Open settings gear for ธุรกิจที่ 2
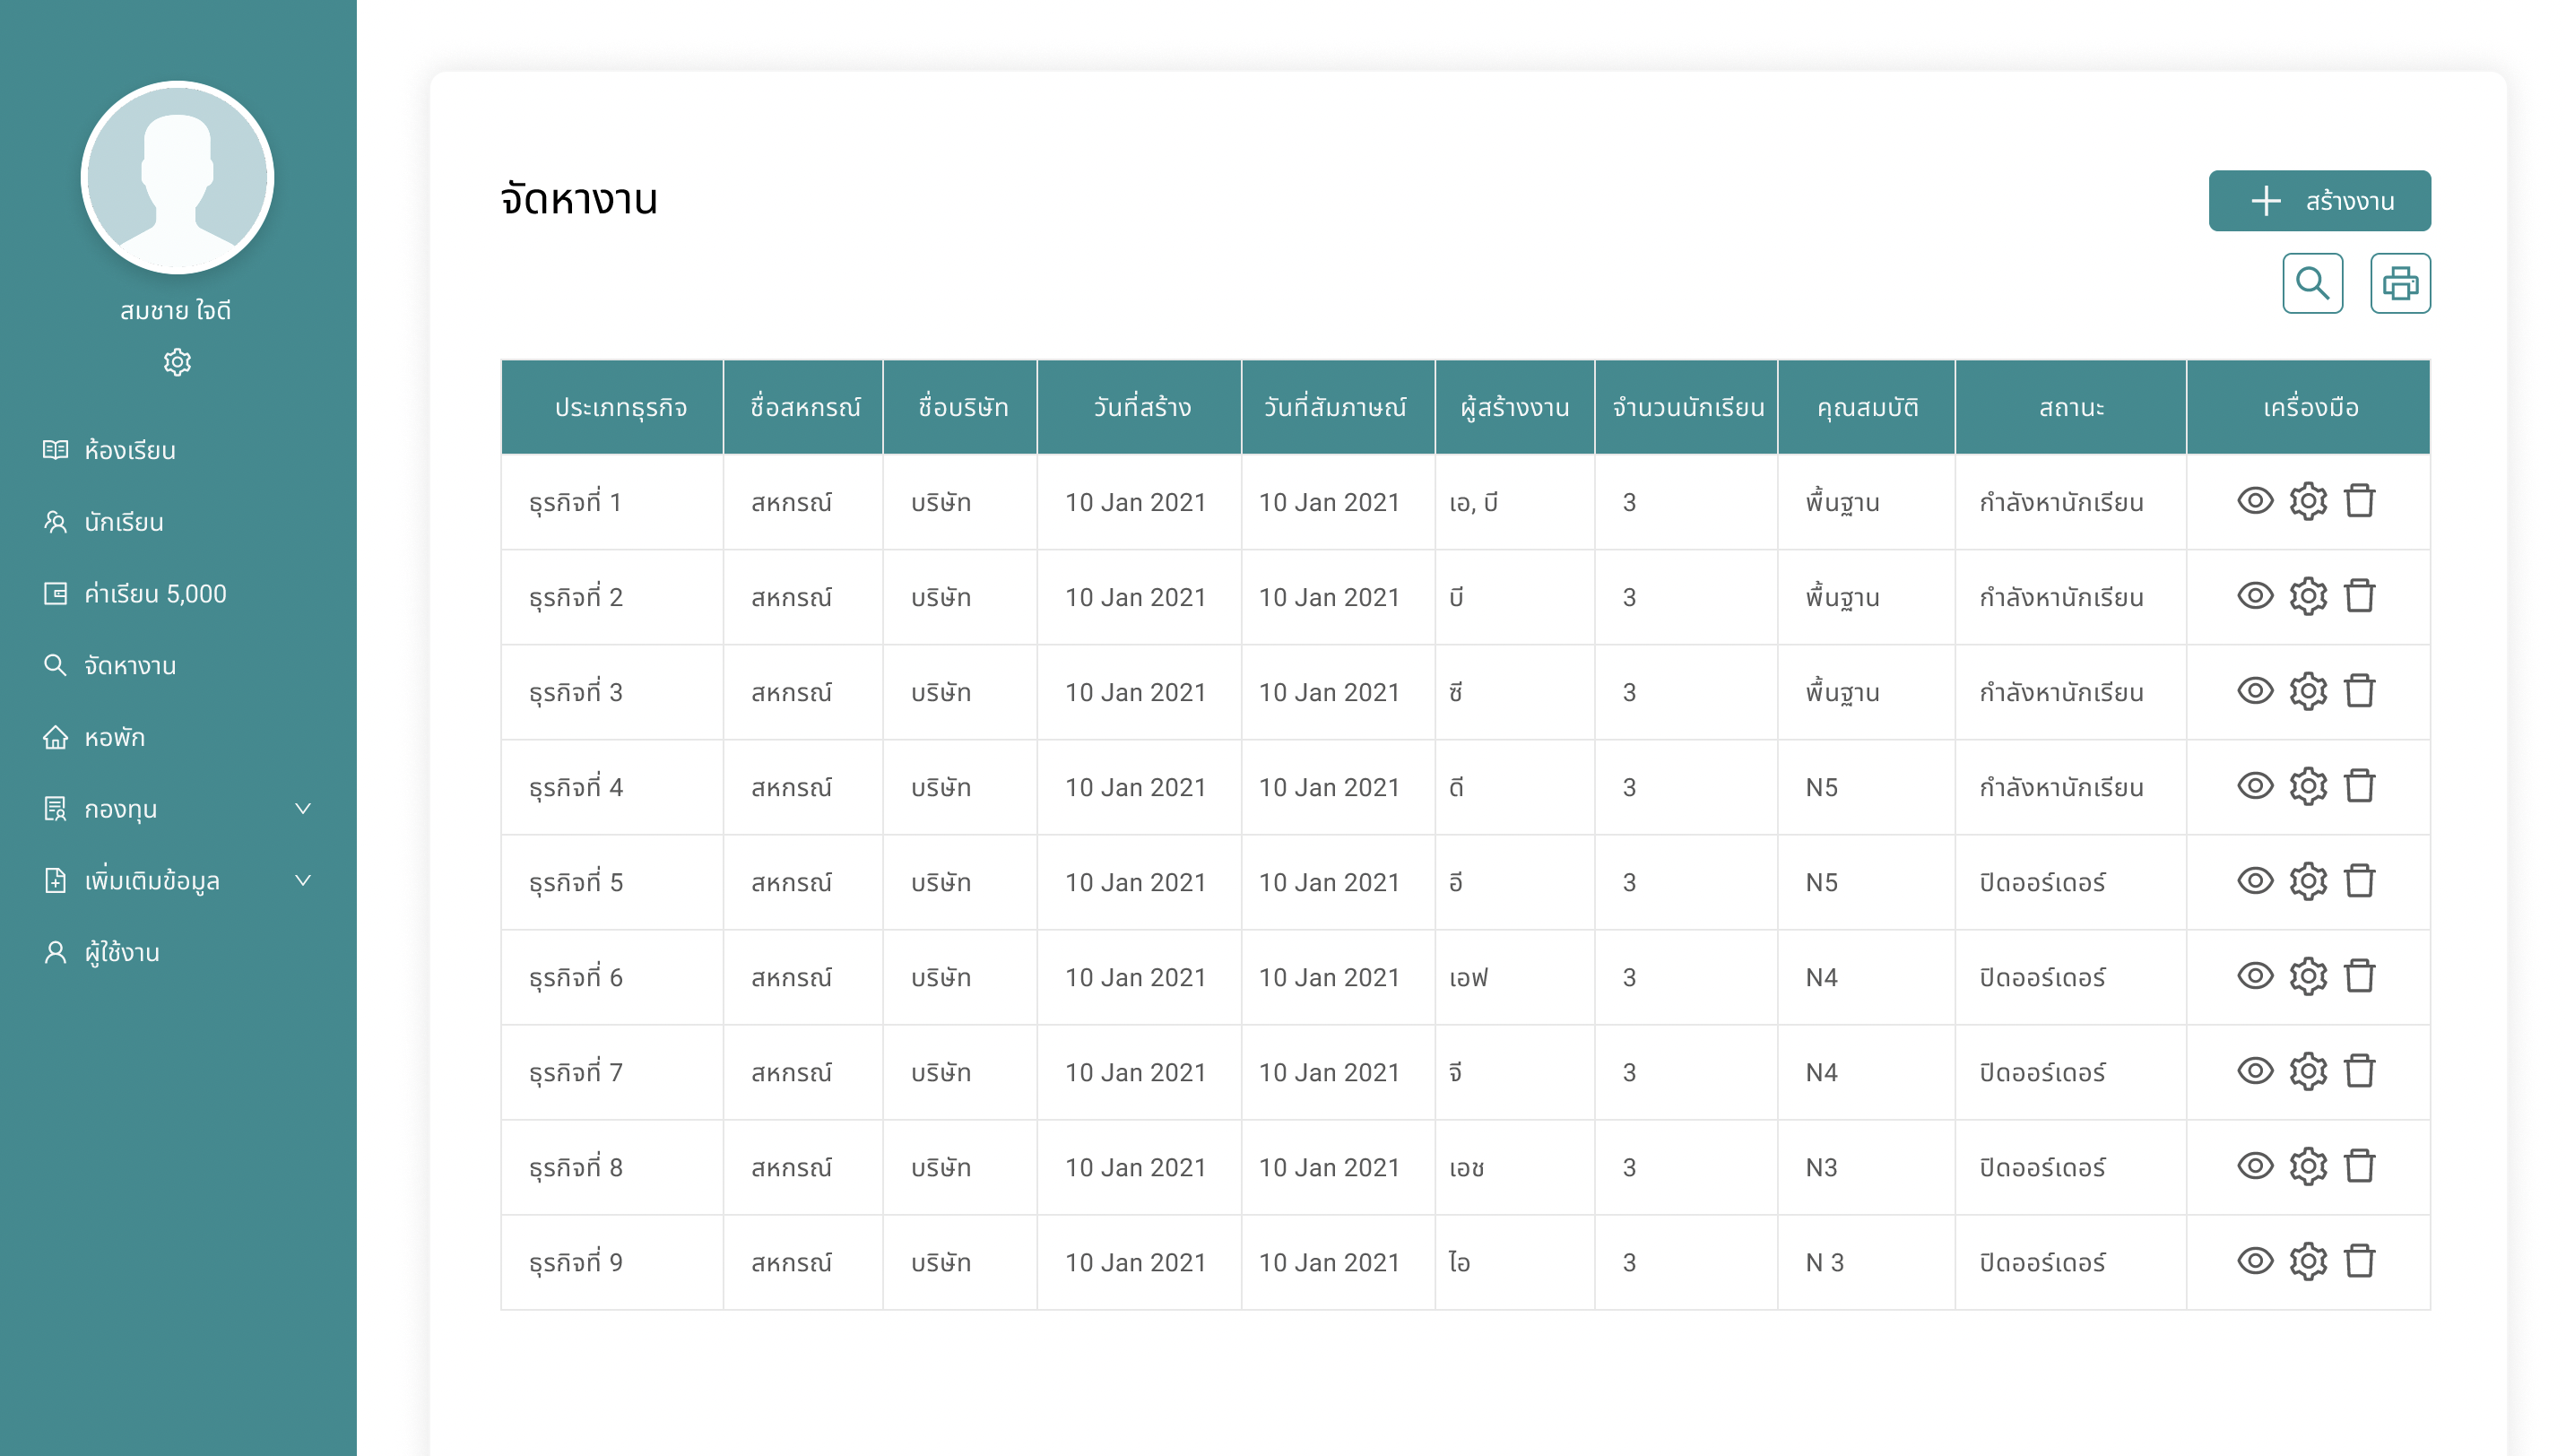Viewport: 2566px width, 1456px height. [2308, 596]
